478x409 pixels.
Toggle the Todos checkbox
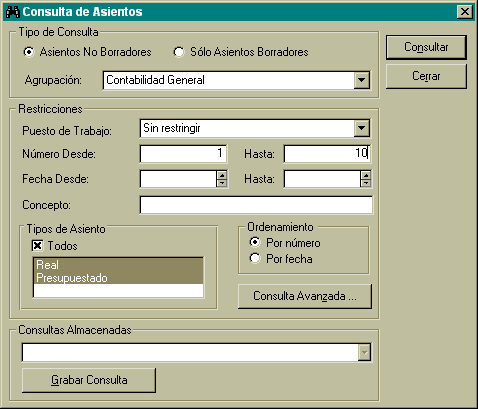(37, 246)
